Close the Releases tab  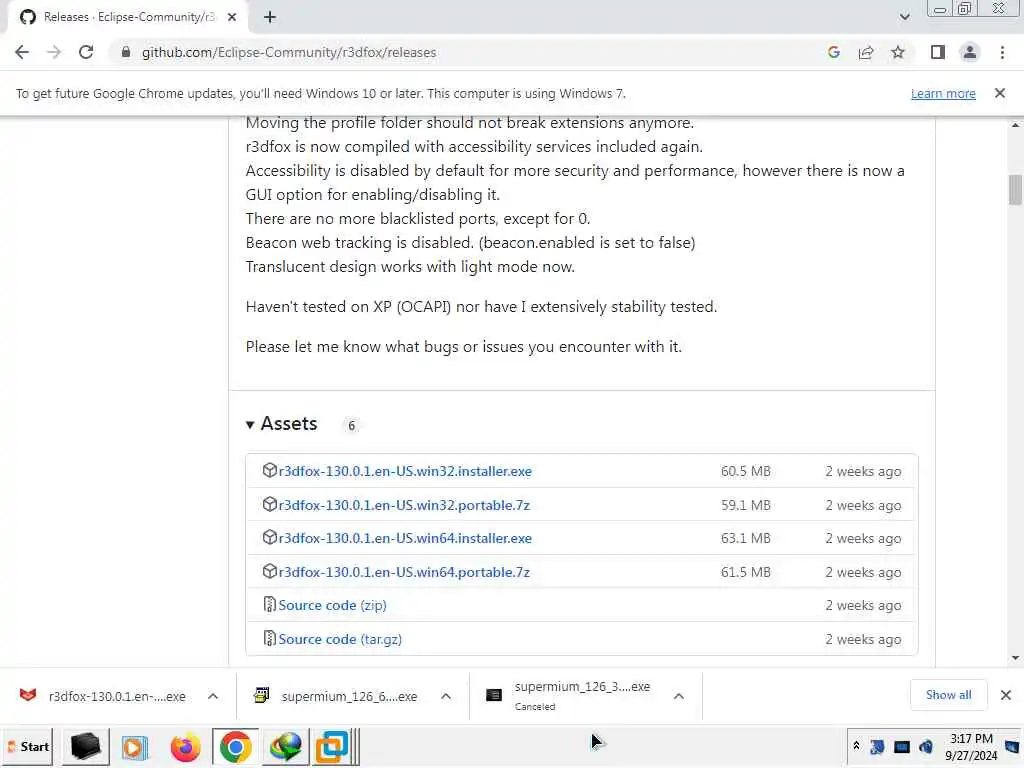[x=232, y=18]
